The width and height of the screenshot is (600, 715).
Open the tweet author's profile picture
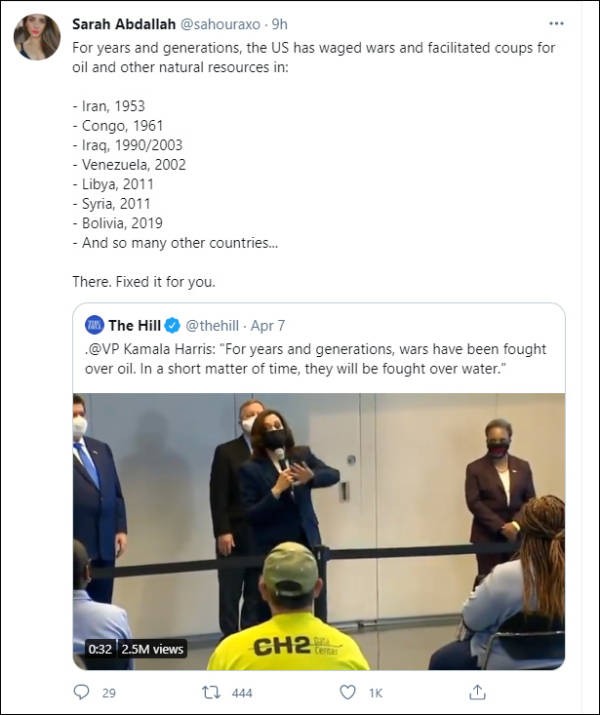pos(37,38)
